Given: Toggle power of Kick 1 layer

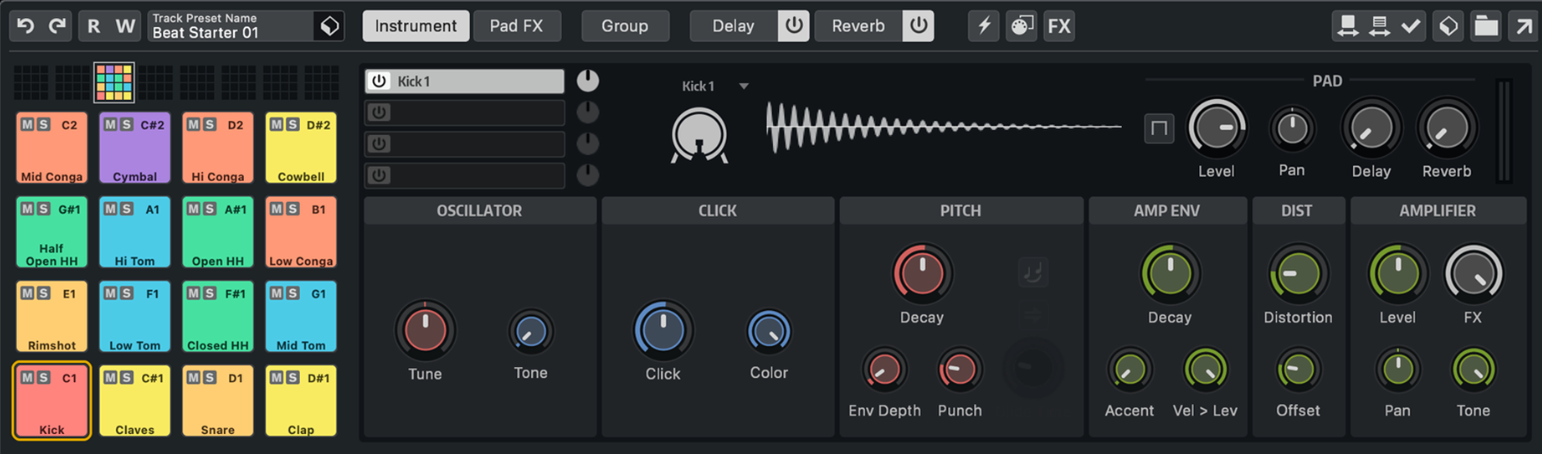Looking at the screenshot, I should click(x=379, y=82).
